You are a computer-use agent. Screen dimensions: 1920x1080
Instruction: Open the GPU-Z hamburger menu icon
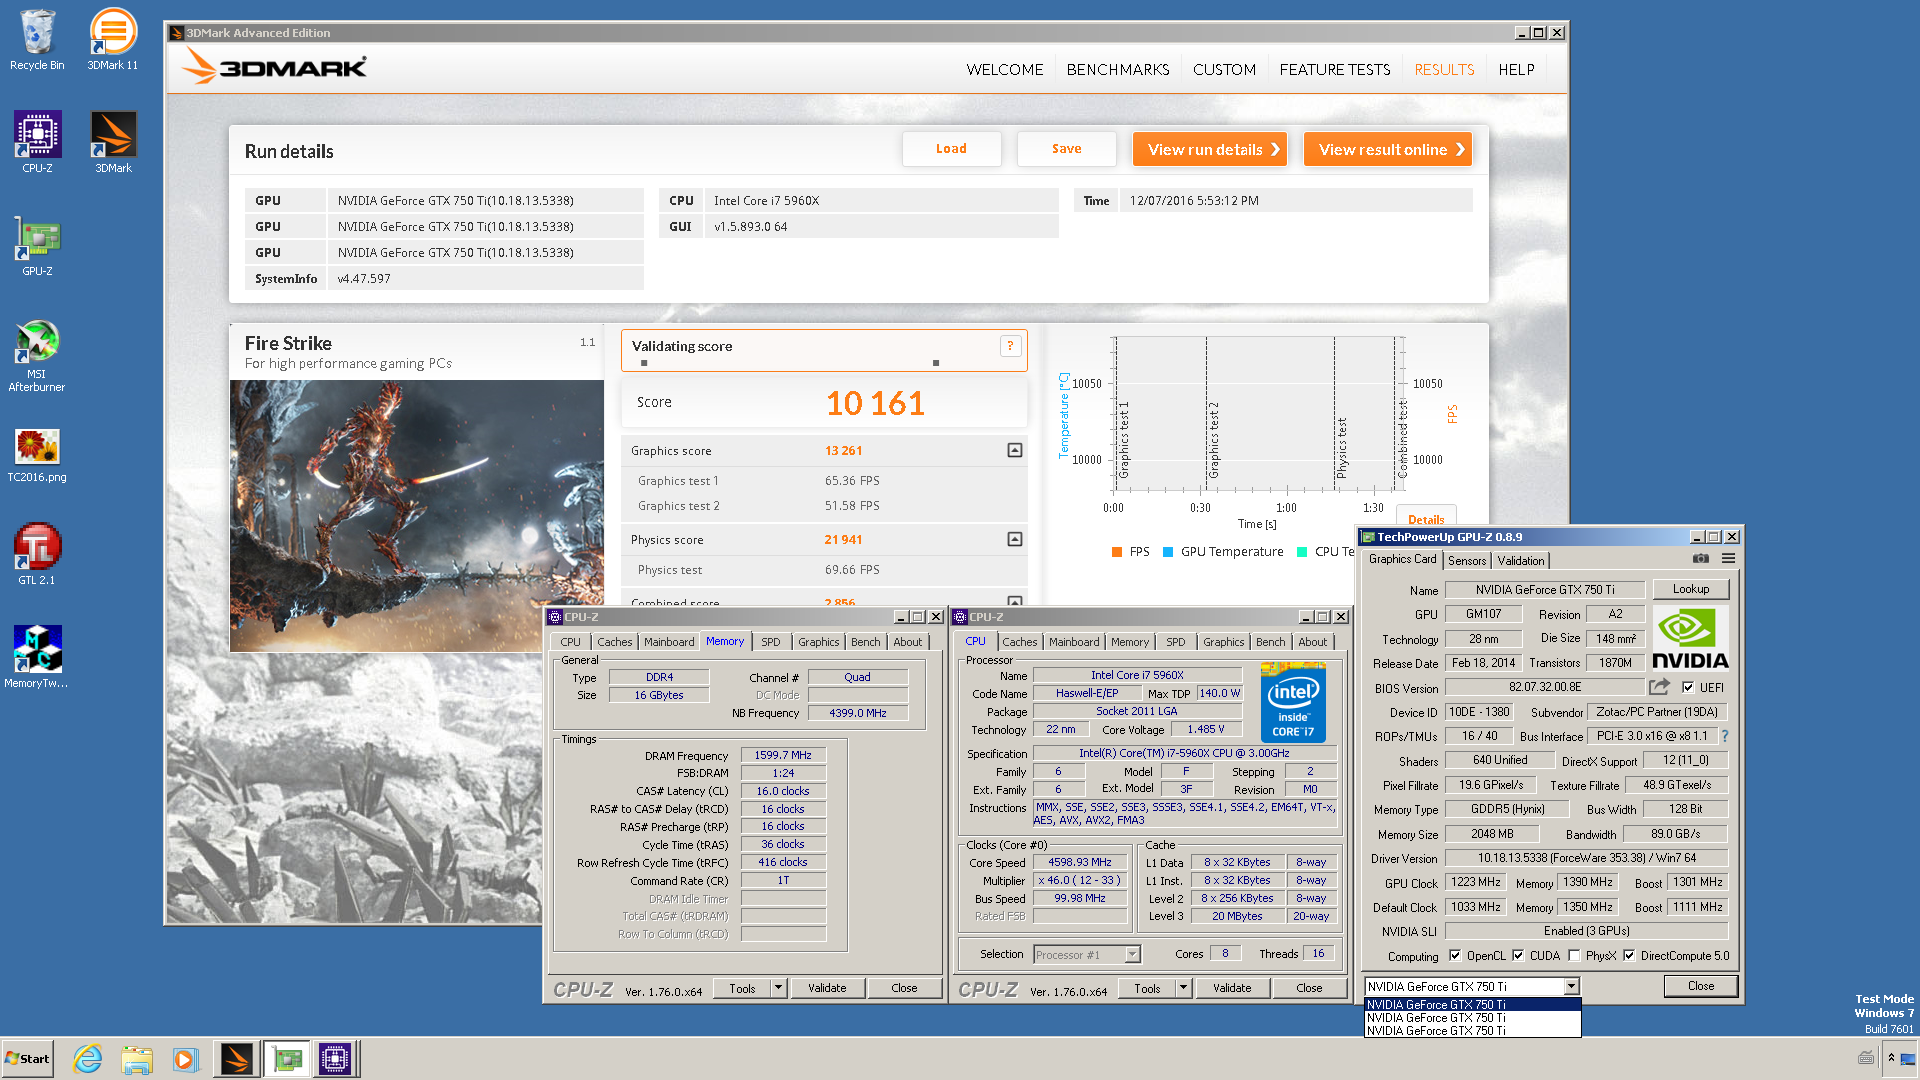[x=1728, y=559]
